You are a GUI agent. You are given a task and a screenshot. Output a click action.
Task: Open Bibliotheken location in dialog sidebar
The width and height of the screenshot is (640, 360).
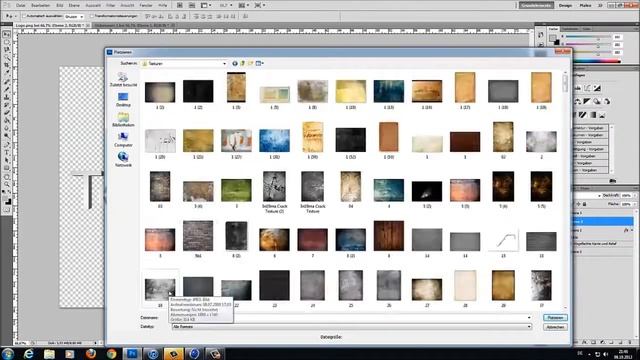click(123, 120)
